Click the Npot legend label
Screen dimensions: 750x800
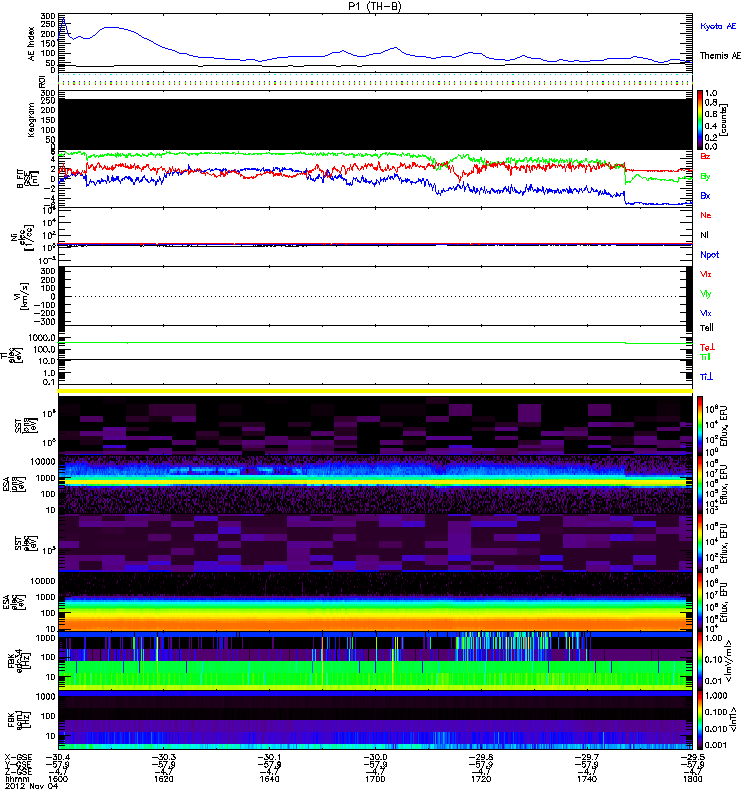pos(709,254)
